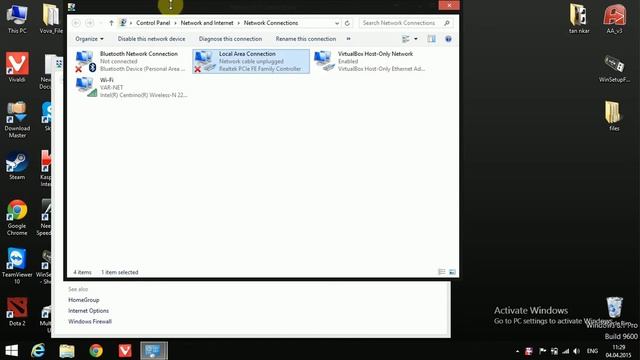Click the Search Network Connections field
Screen dimensions: 640x360
point(406,23)
